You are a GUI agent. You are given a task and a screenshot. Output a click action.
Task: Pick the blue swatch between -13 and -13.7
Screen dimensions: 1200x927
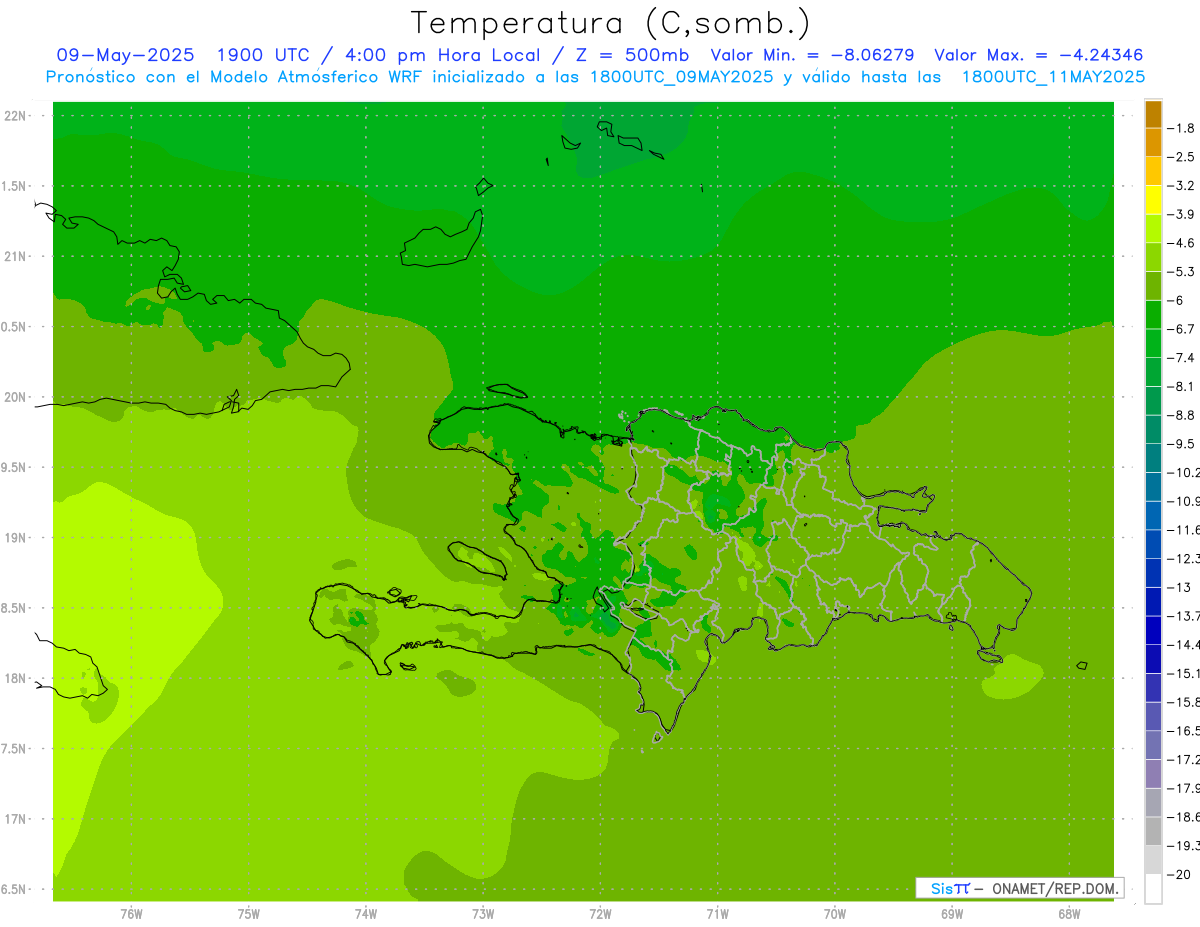[x=1153, y=602]
